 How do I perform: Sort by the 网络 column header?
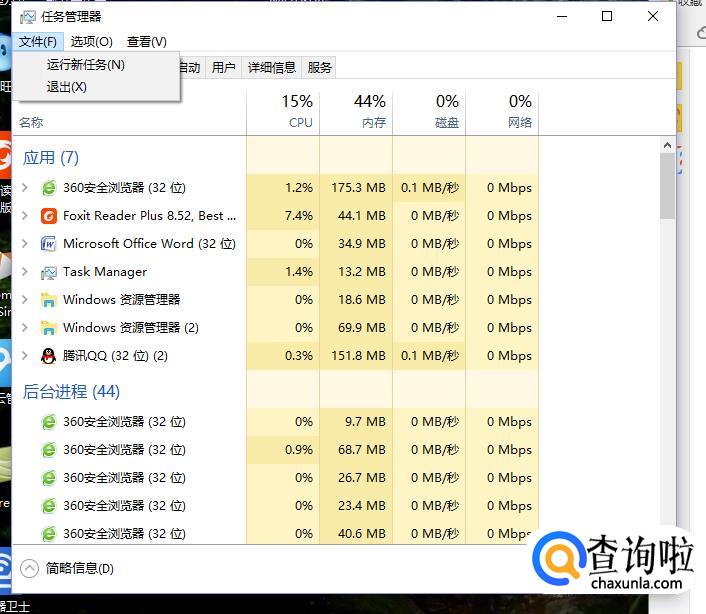pyautogui.click(x=502, y=113)
